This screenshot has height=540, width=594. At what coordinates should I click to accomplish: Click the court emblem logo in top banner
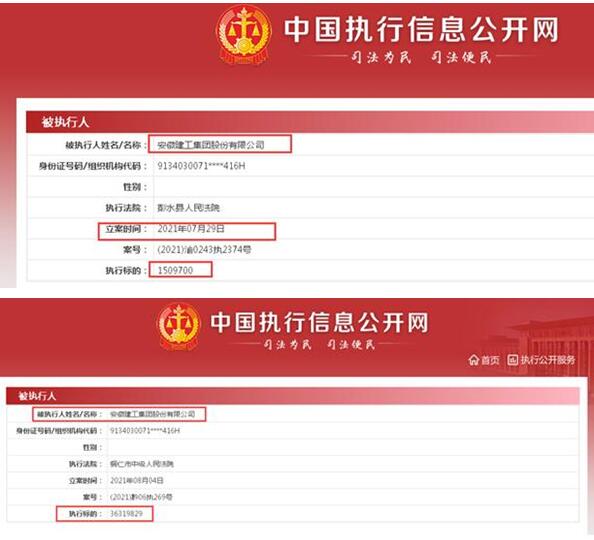coord(244,35)
